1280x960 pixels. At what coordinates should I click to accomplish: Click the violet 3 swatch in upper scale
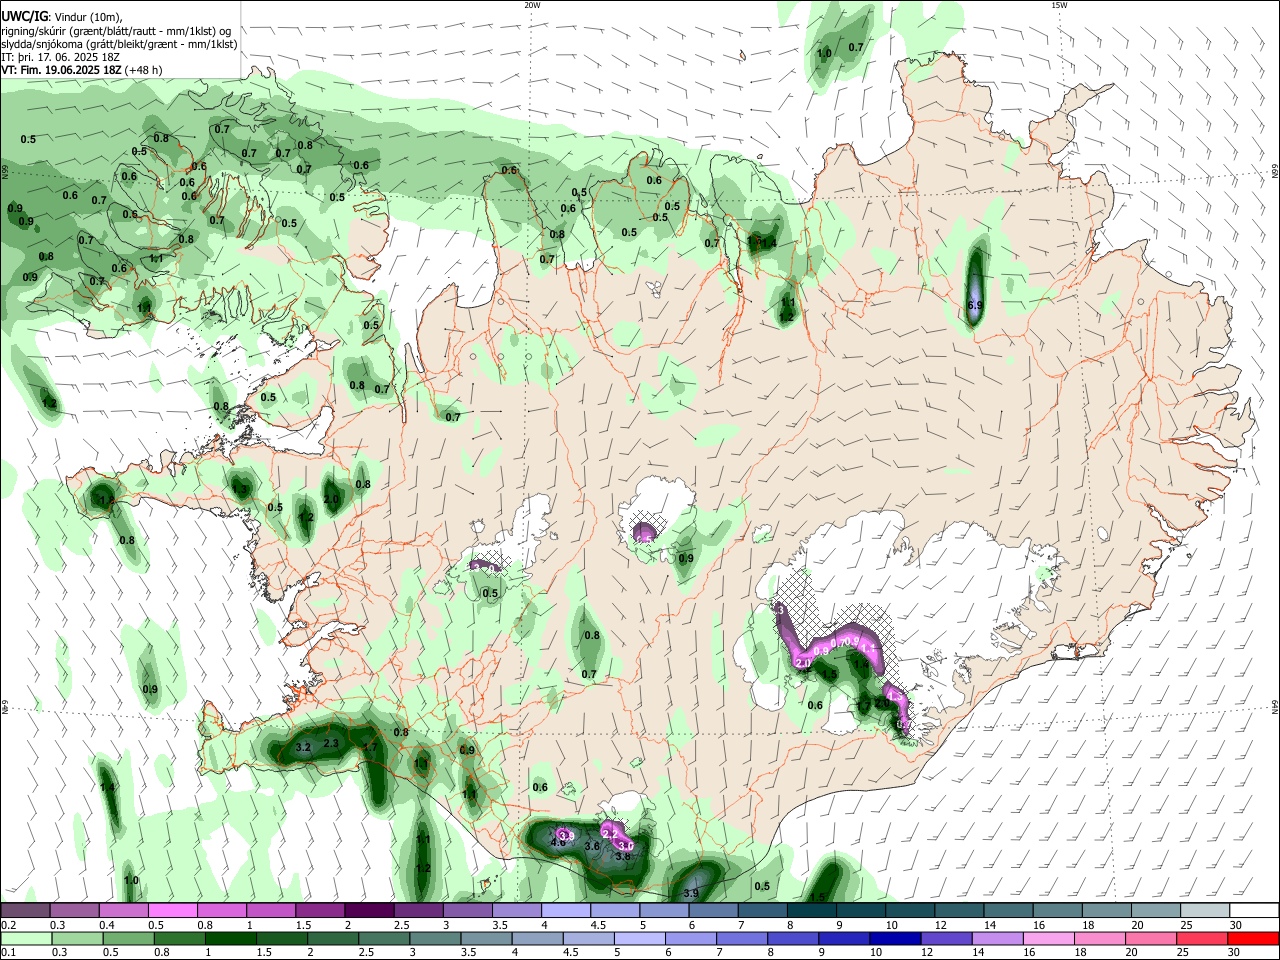468,910
